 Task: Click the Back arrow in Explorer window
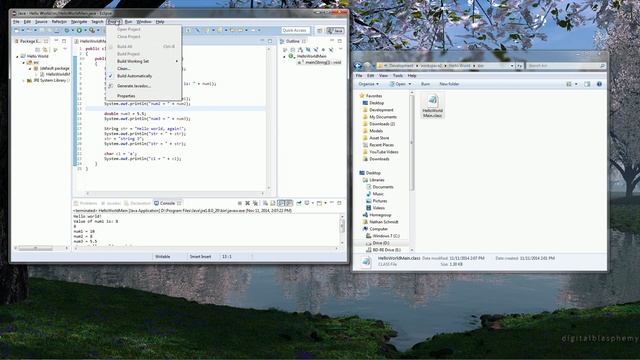pos(358,66)
